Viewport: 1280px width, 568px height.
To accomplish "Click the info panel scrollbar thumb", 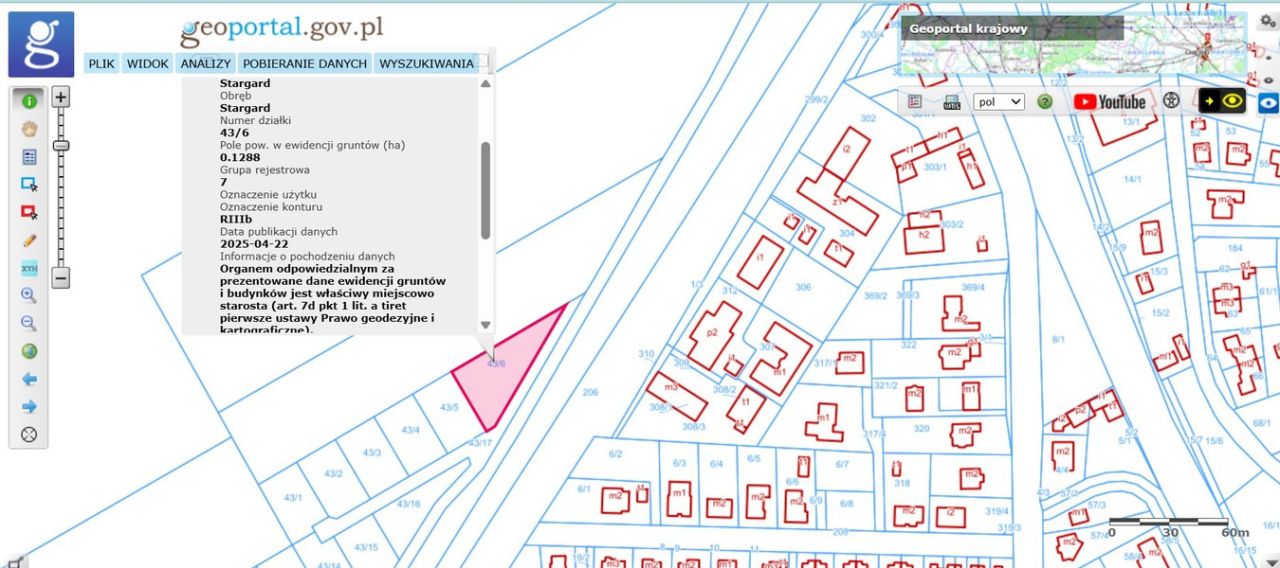I will [x=486, y=190].
